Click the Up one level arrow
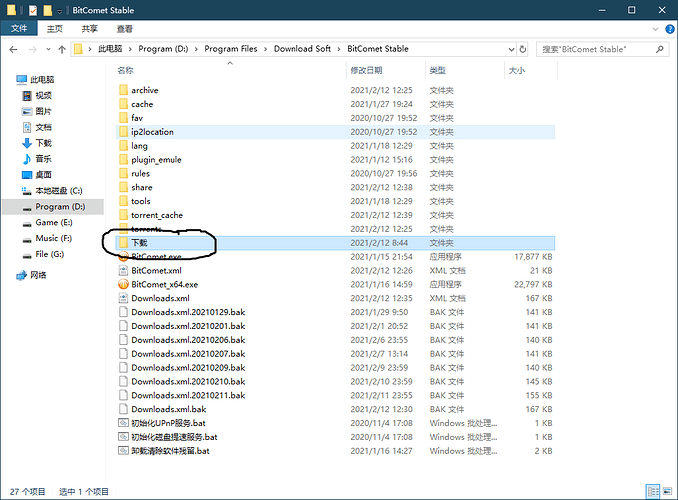 tap(60, 48)
